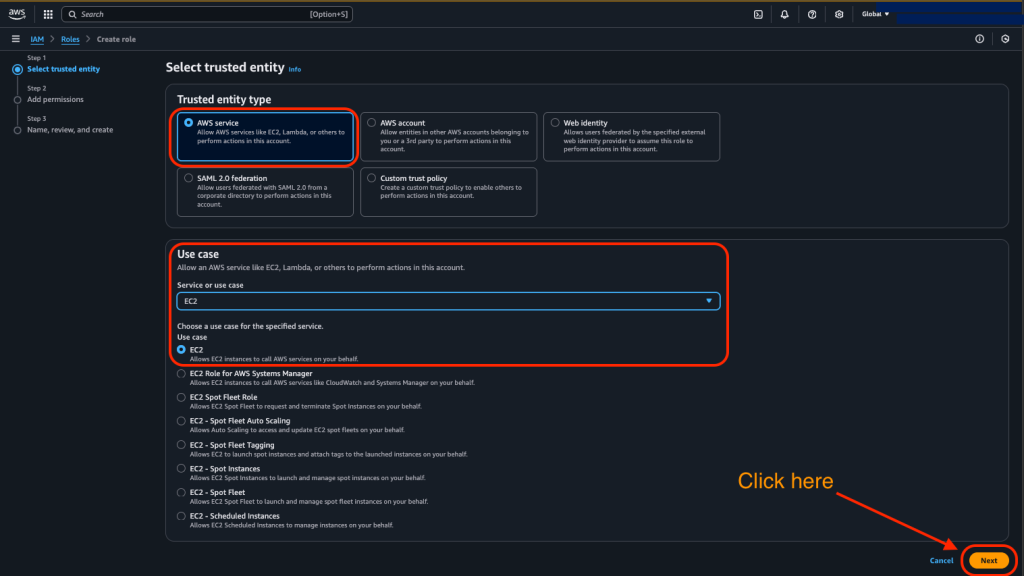The width and height of the screenshot is (1024, 576).
Task: Click the circular icon right of the info icon
Action: click(1005, 39)
